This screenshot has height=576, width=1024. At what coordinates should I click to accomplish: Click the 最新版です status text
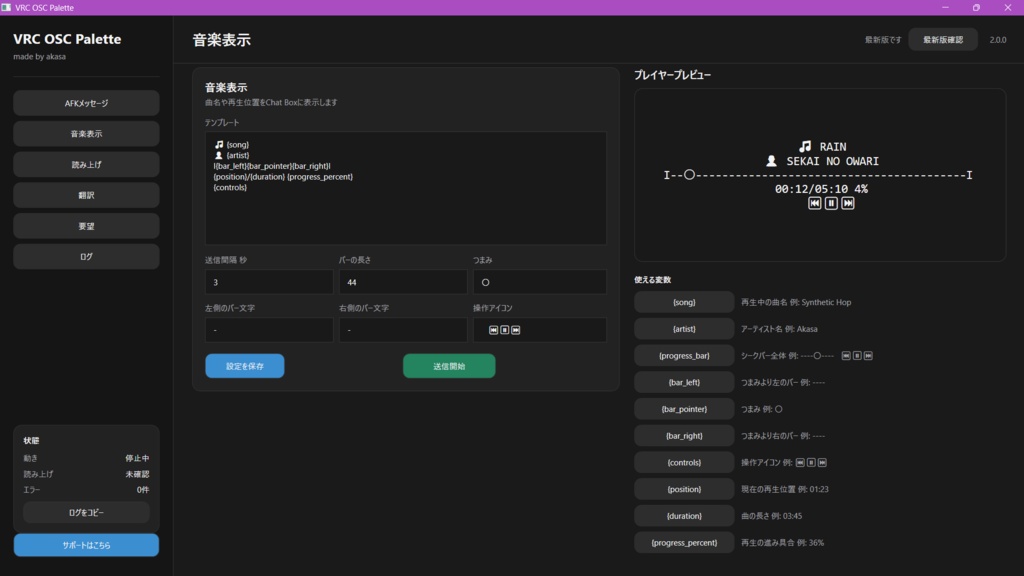(883, 40)
